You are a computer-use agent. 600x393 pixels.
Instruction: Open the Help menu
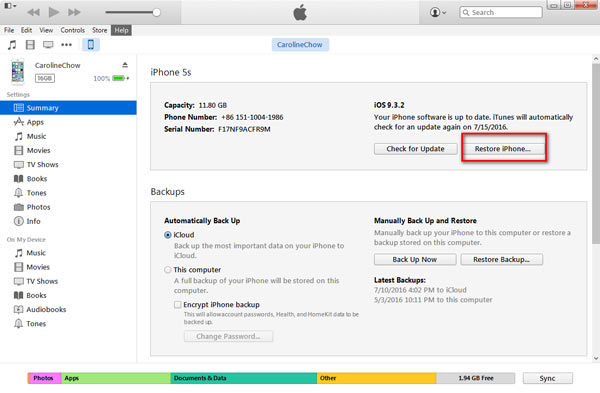point(121,30)
